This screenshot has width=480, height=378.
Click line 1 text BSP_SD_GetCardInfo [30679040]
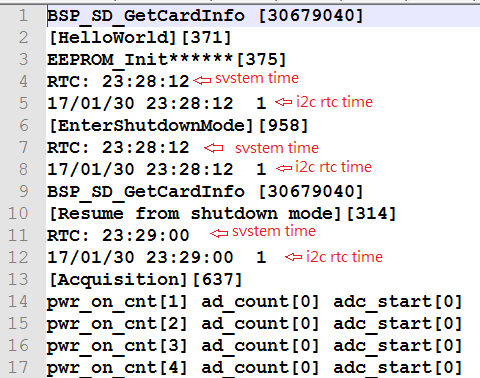pyautogui.click(x=205, y=16)
